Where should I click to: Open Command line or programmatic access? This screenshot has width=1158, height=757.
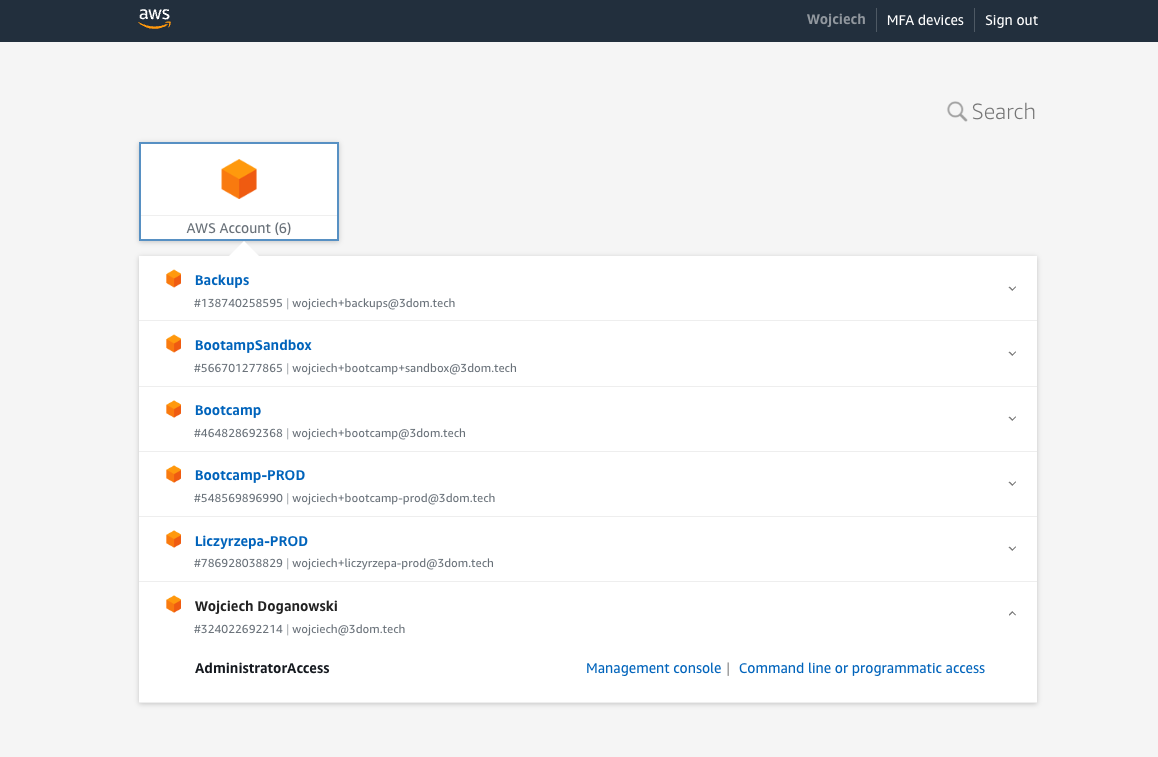pyautogui.click(x=861, y=668)
